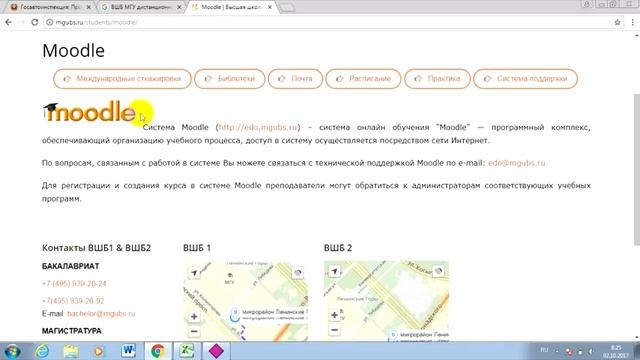Call phone number +7 (495) 939-20-24
Screen dimensions: 640x360
click(74, 283)
